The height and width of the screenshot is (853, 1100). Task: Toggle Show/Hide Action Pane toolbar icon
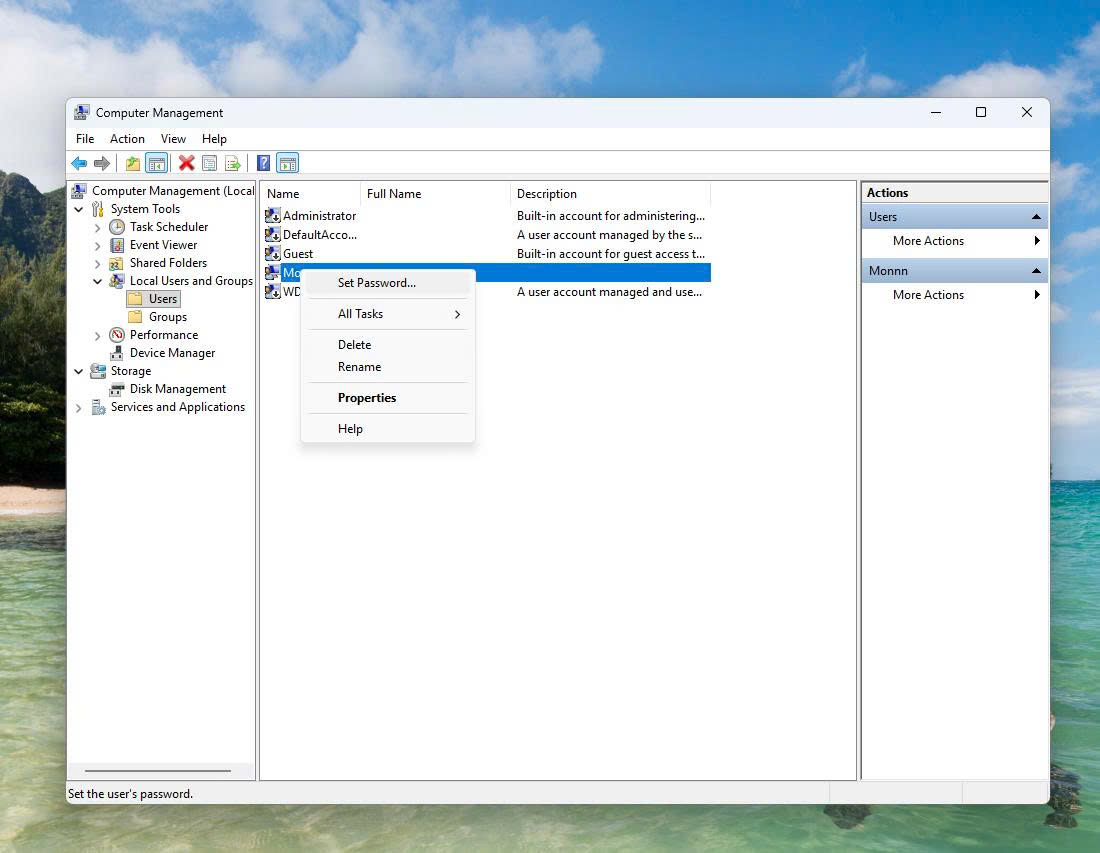point(288,163)
